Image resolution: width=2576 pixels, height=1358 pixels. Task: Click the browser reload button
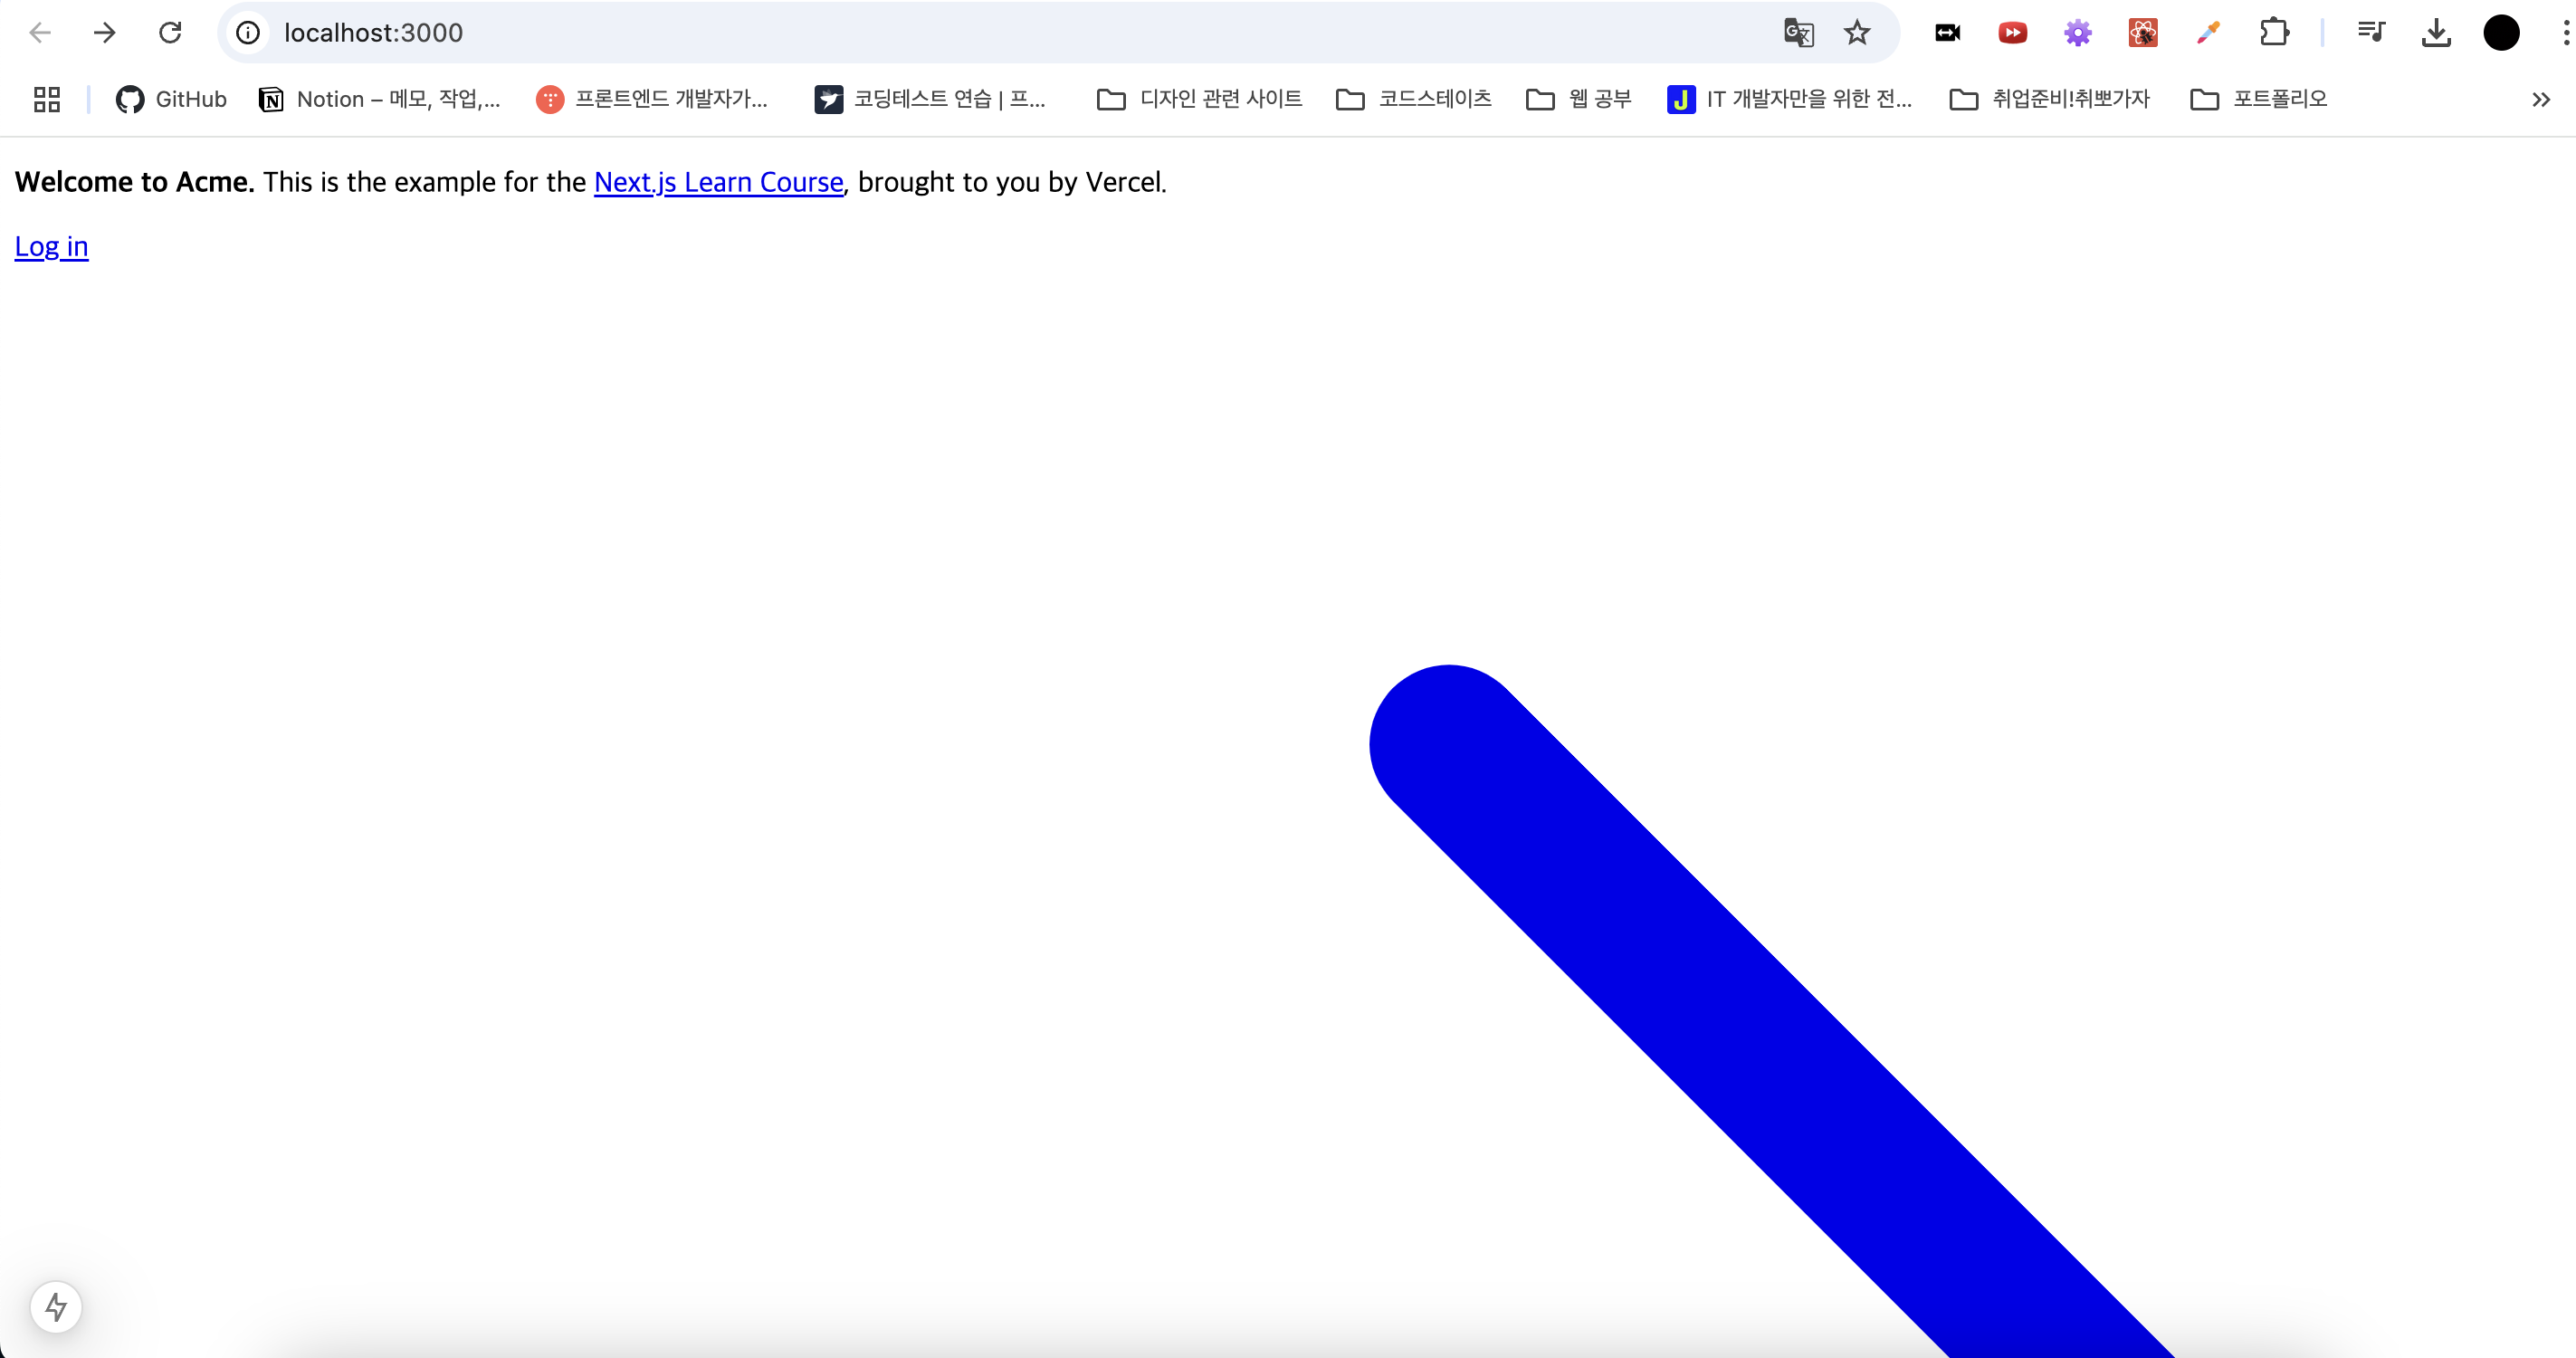click(x=170, y=33)
